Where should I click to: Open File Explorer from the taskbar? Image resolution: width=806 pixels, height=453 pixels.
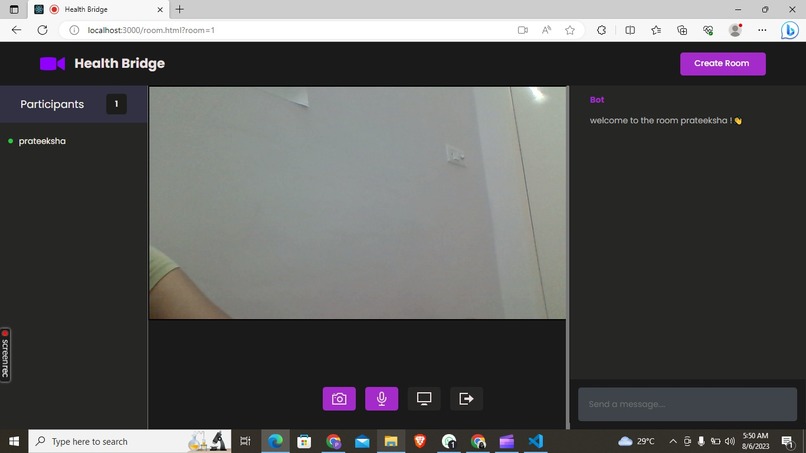tap(391, 441)
